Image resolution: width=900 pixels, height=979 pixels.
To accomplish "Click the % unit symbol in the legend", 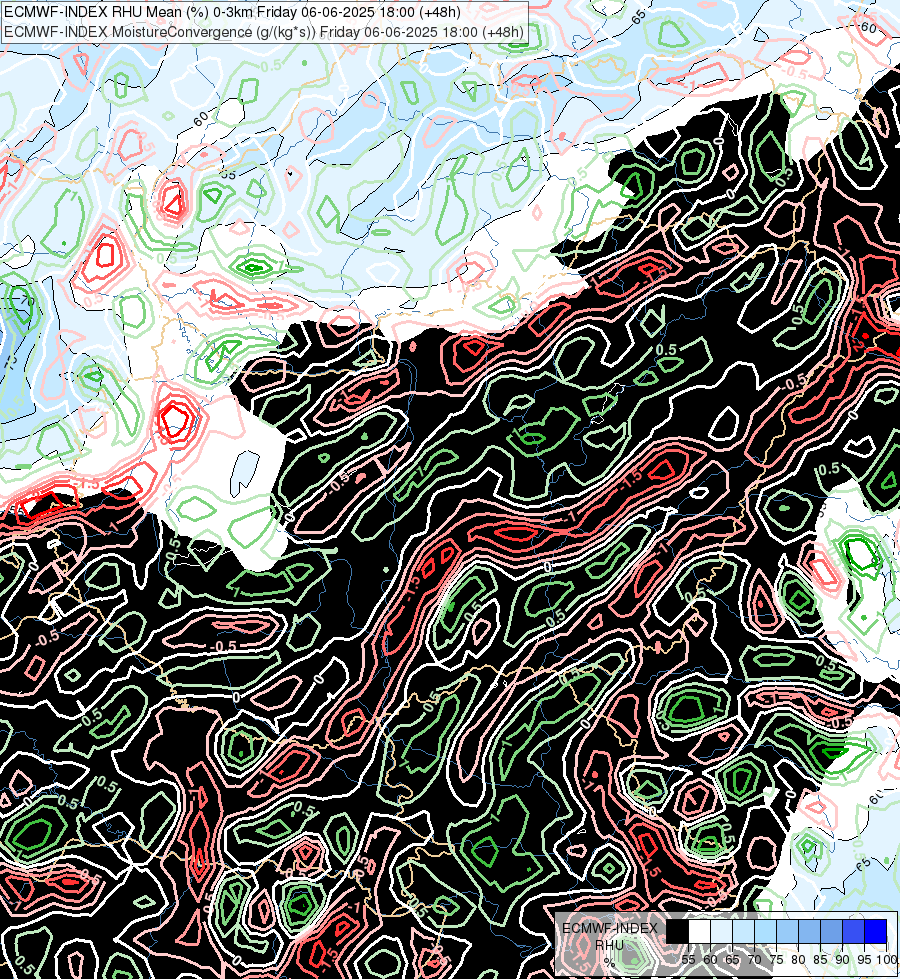I will 609,962.
